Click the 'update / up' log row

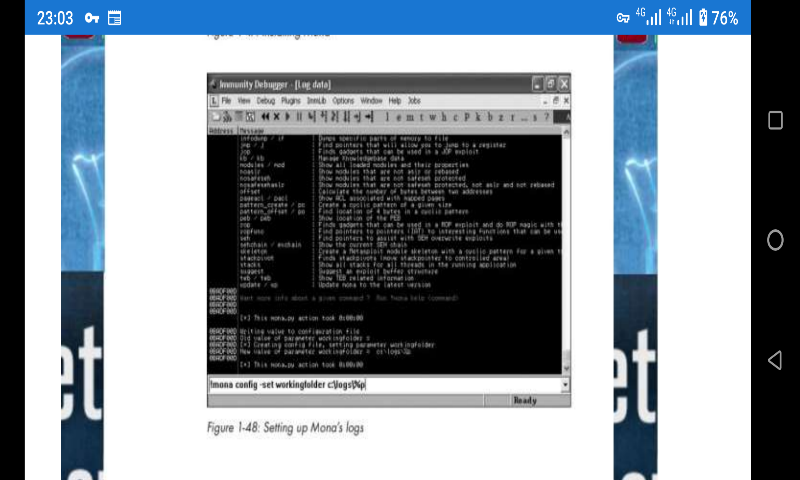[335, 285]
